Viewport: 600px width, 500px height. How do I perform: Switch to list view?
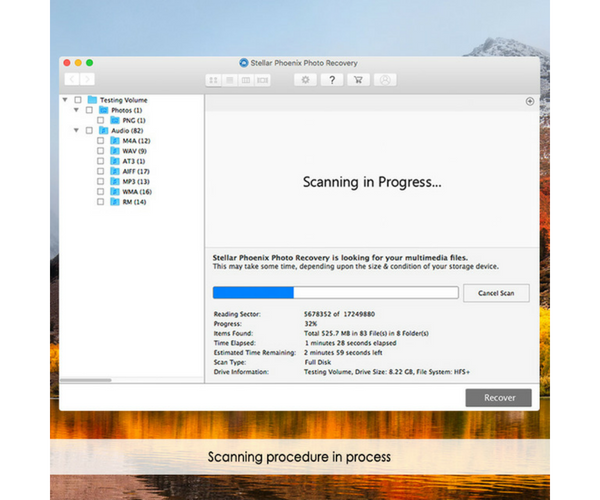point(230,80)
